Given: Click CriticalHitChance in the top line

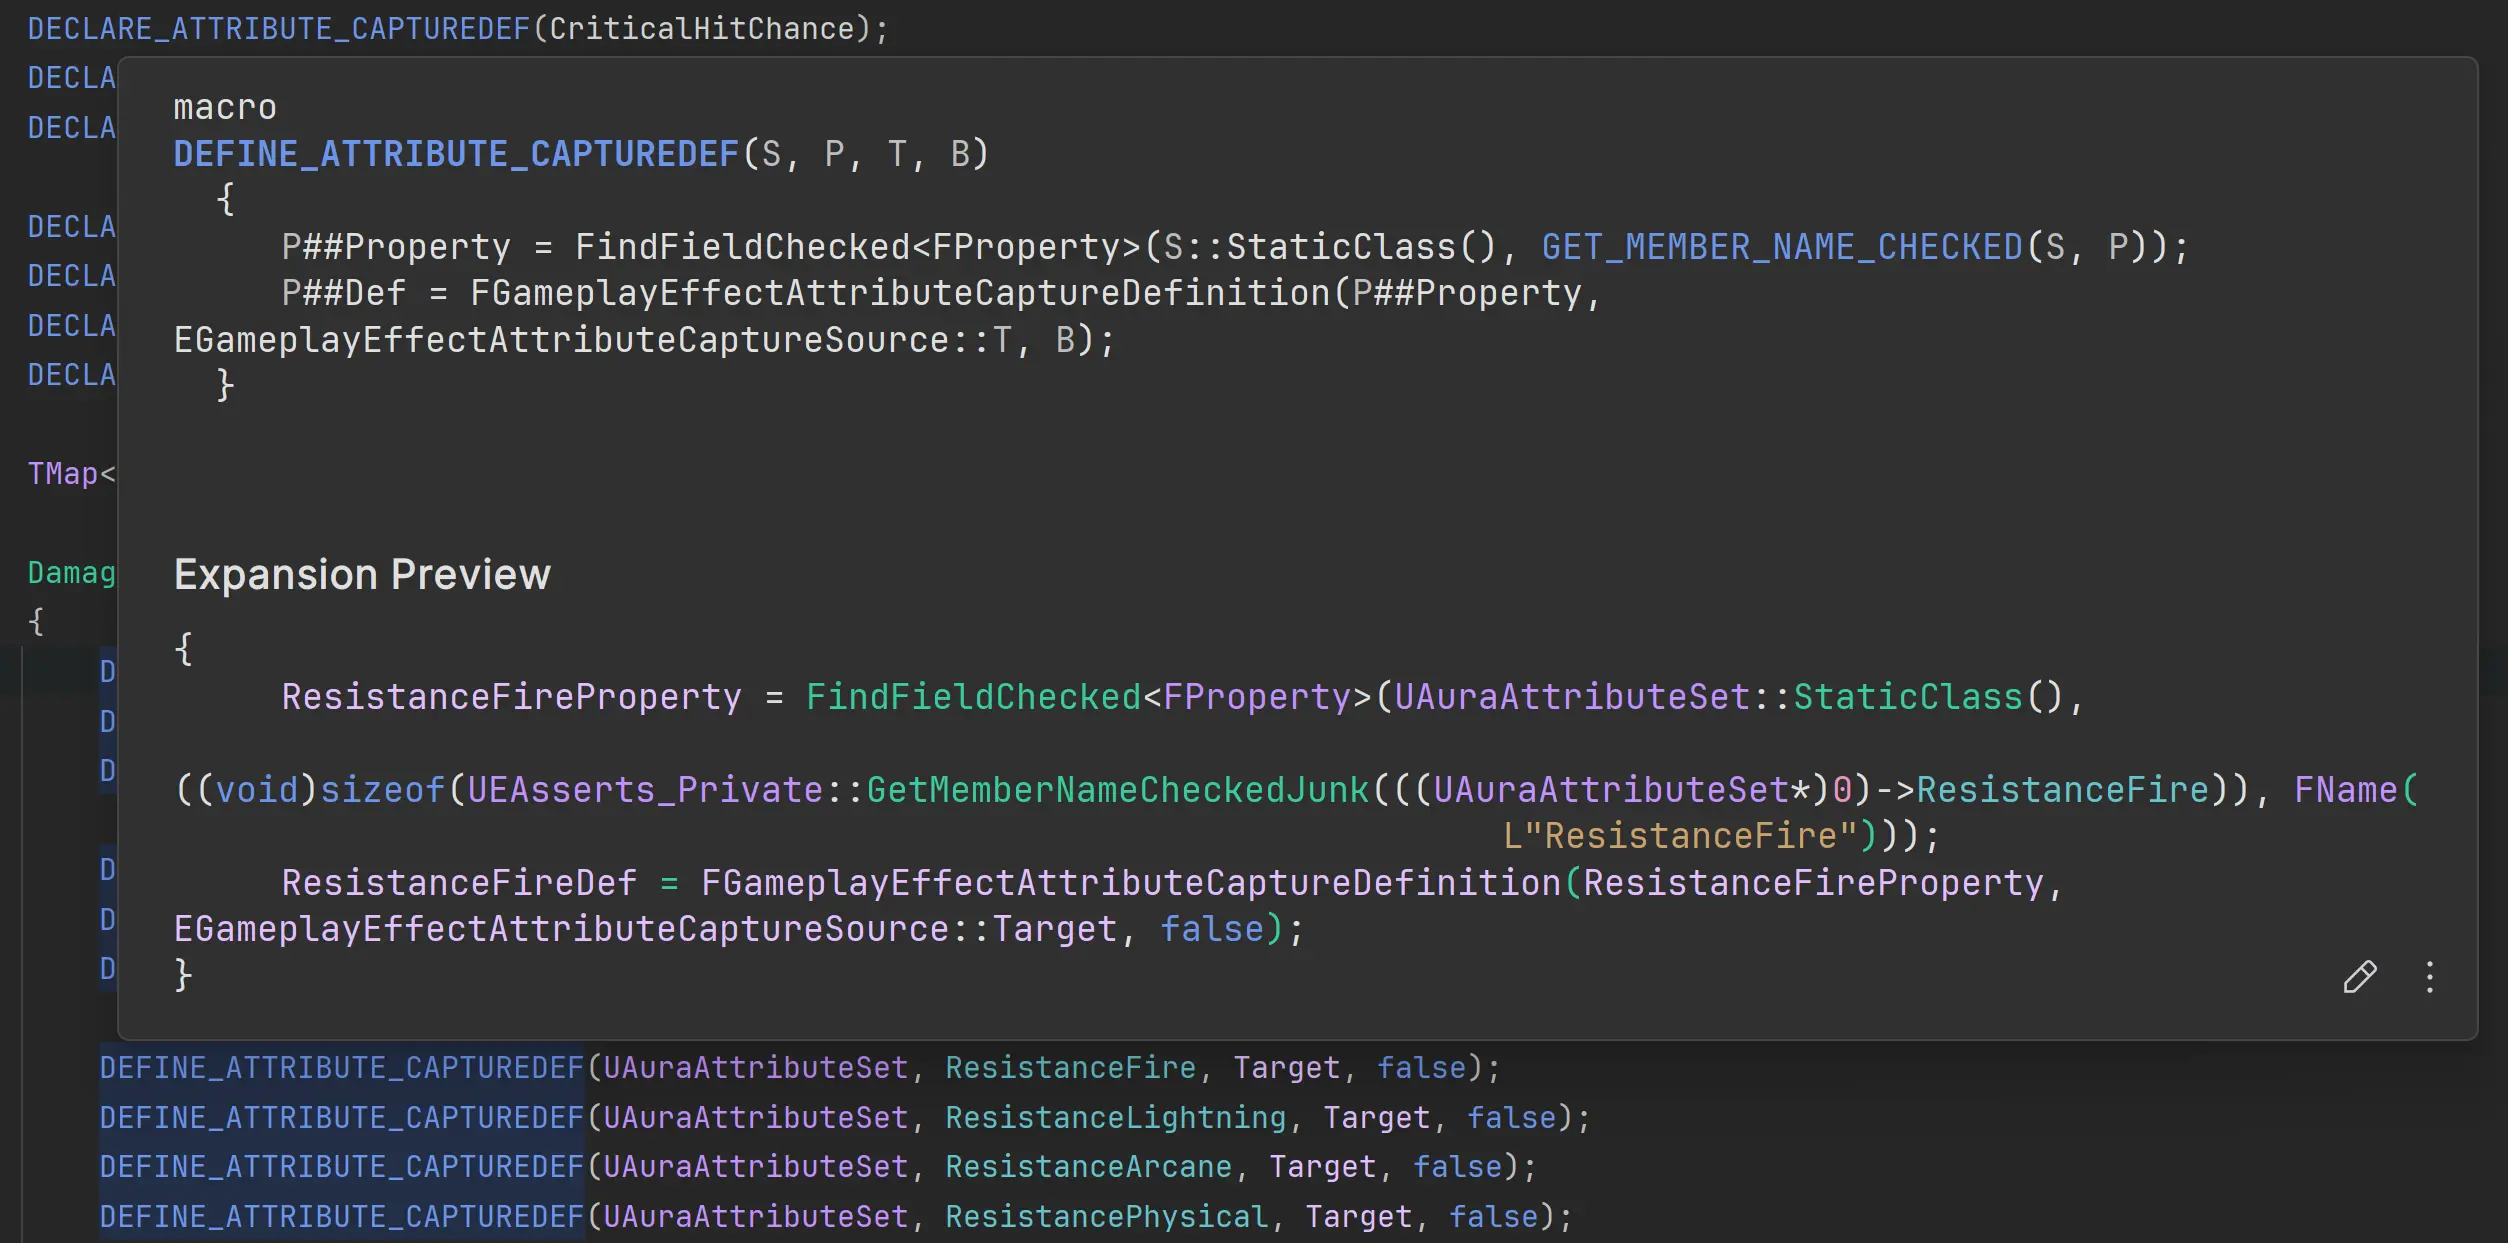Looking at the screenshot, I should pos(702,29).
